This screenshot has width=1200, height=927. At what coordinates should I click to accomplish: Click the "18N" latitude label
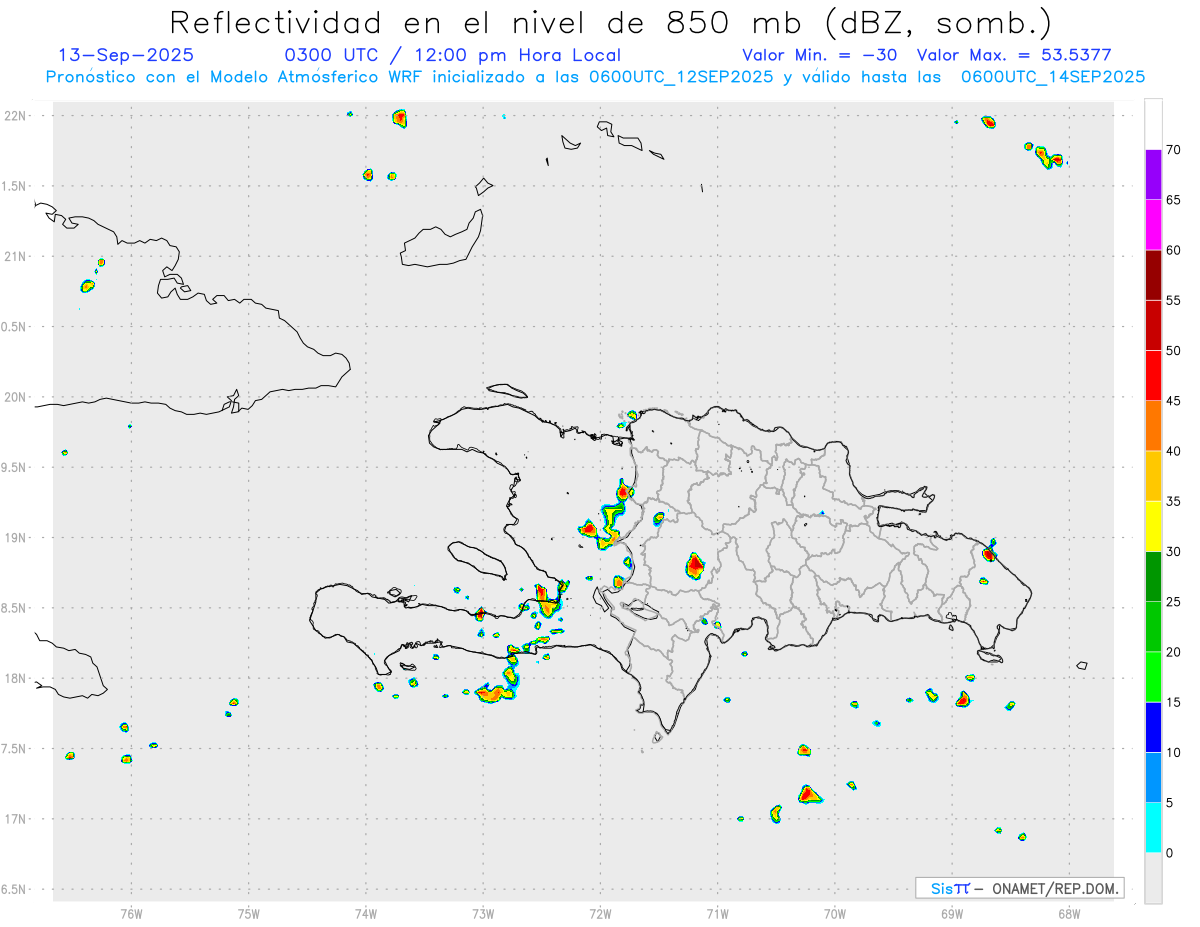click(17, 679)
